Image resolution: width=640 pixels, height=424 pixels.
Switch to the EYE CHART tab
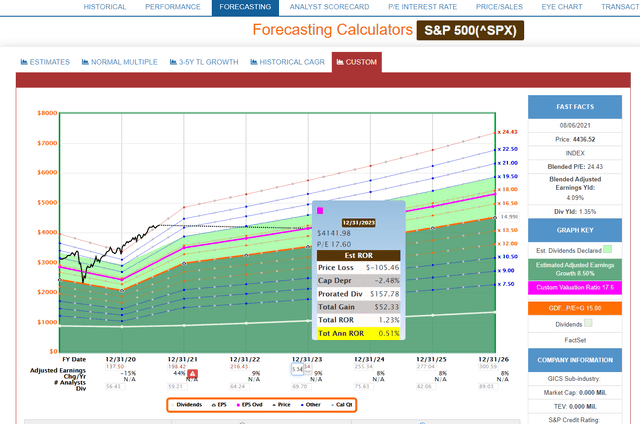562,7
